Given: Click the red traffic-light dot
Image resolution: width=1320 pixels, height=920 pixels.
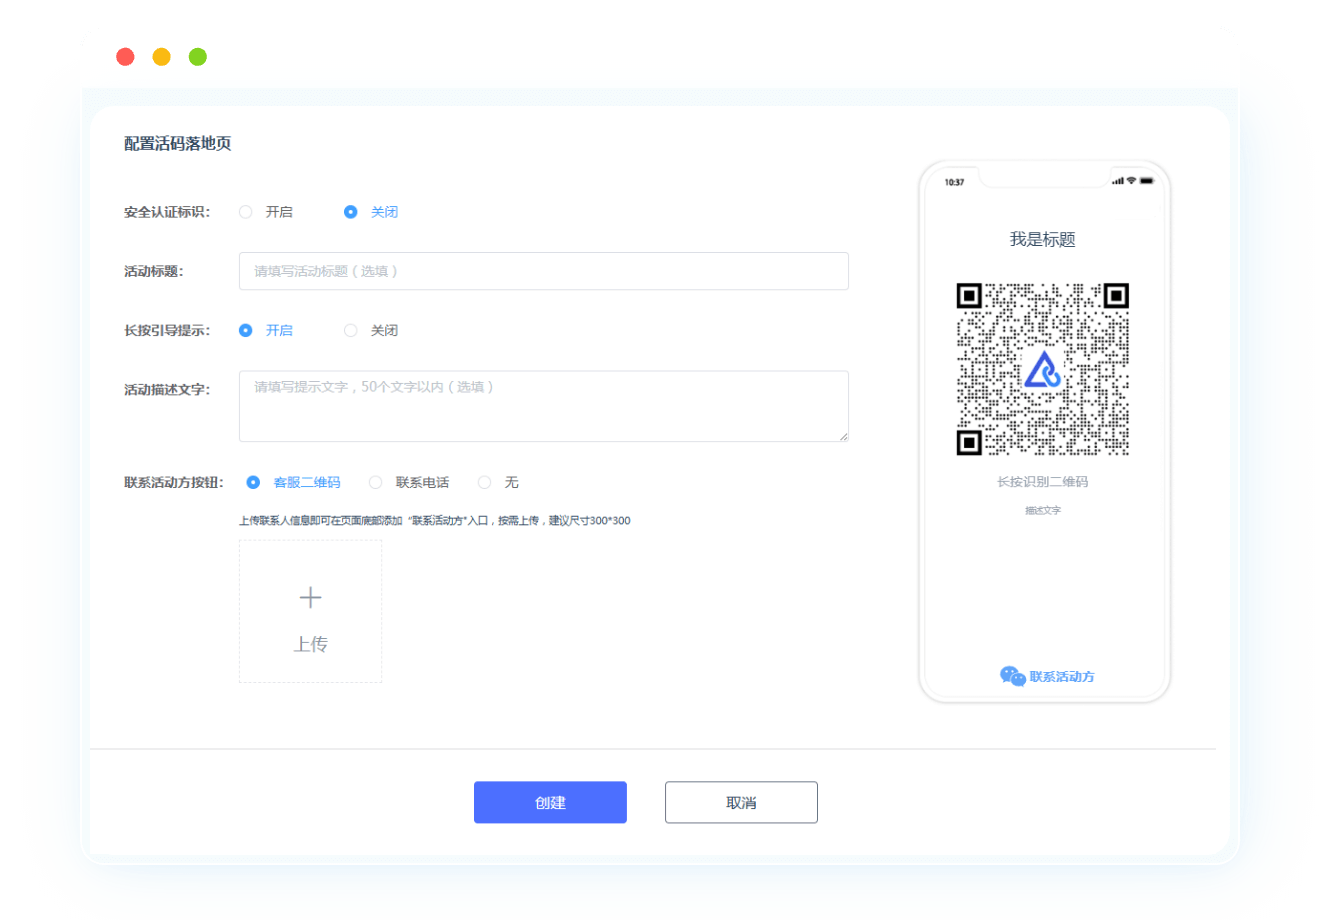Looking at the screenshot, I should pyautogui.click(x=125, y=56).
